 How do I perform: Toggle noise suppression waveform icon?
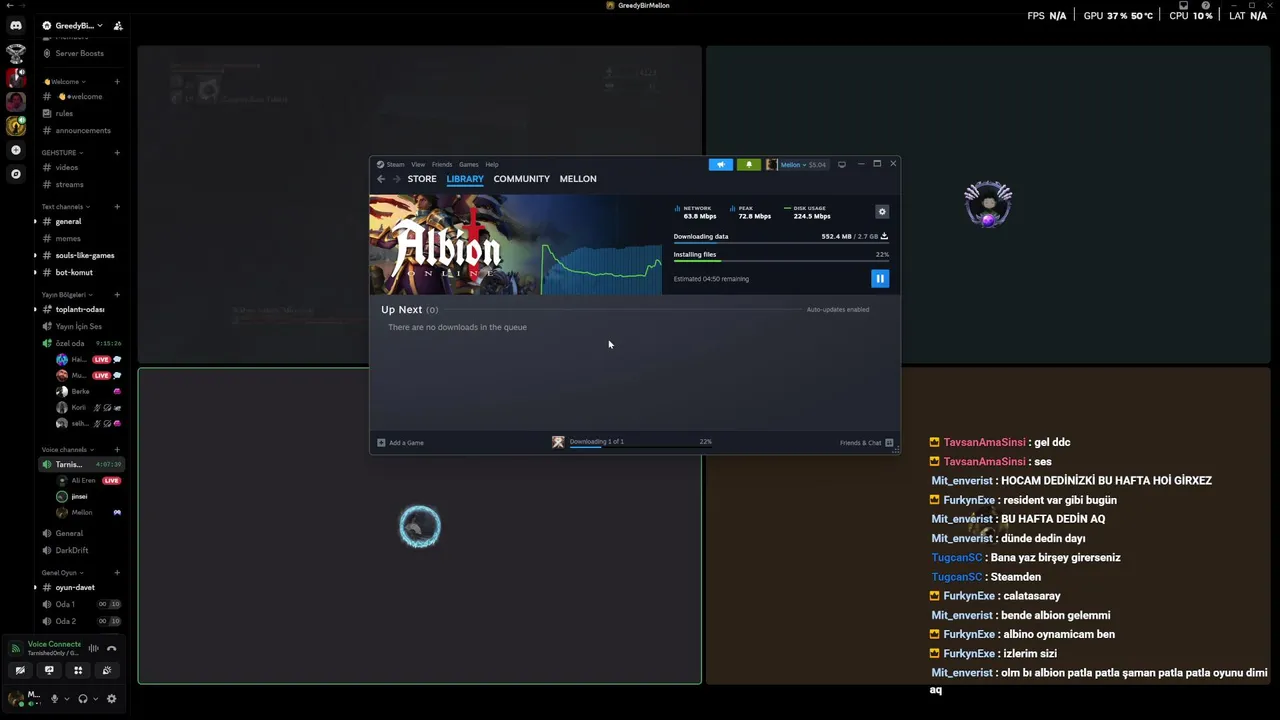[93, 648]
